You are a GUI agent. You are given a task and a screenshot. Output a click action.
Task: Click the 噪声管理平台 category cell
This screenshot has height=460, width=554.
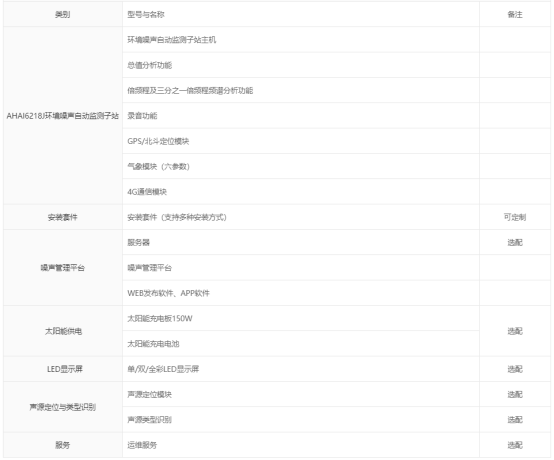click(63, 268)
